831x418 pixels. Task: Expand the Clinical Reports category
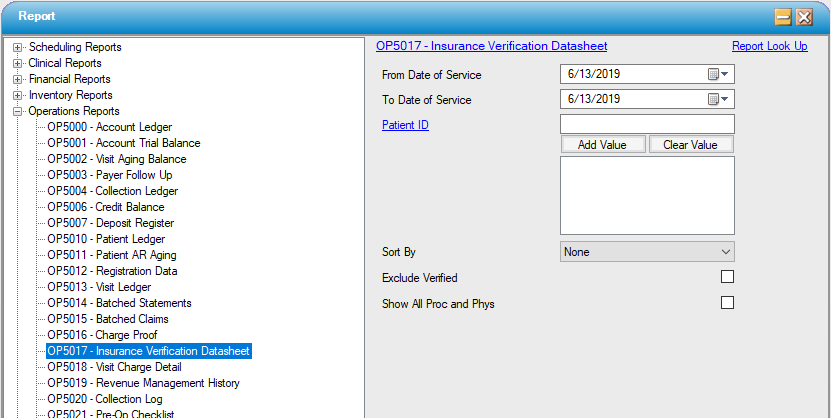(18, 63)
